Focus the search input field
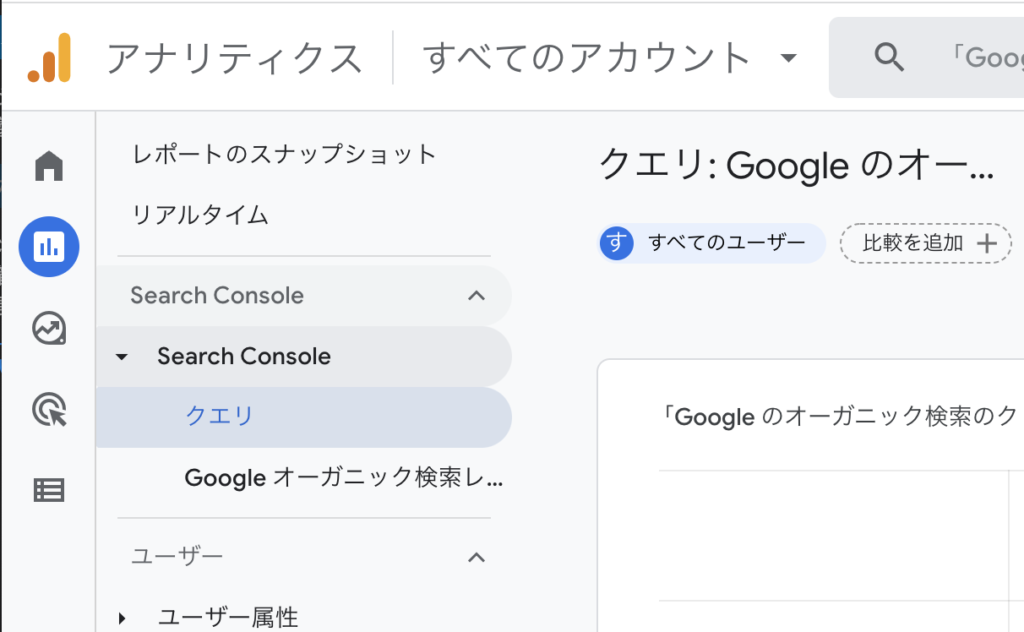Image resolution: width=1024 pixels, height=632 pixels. click(x=927, y=57)
